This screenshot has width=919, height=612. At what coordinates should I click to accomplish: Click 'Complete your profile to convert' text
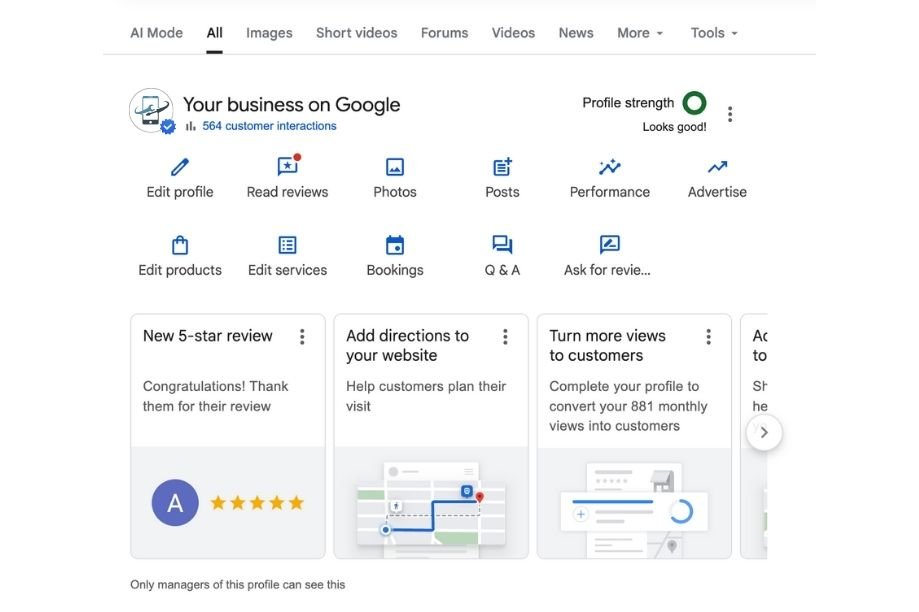click(628, 406)
